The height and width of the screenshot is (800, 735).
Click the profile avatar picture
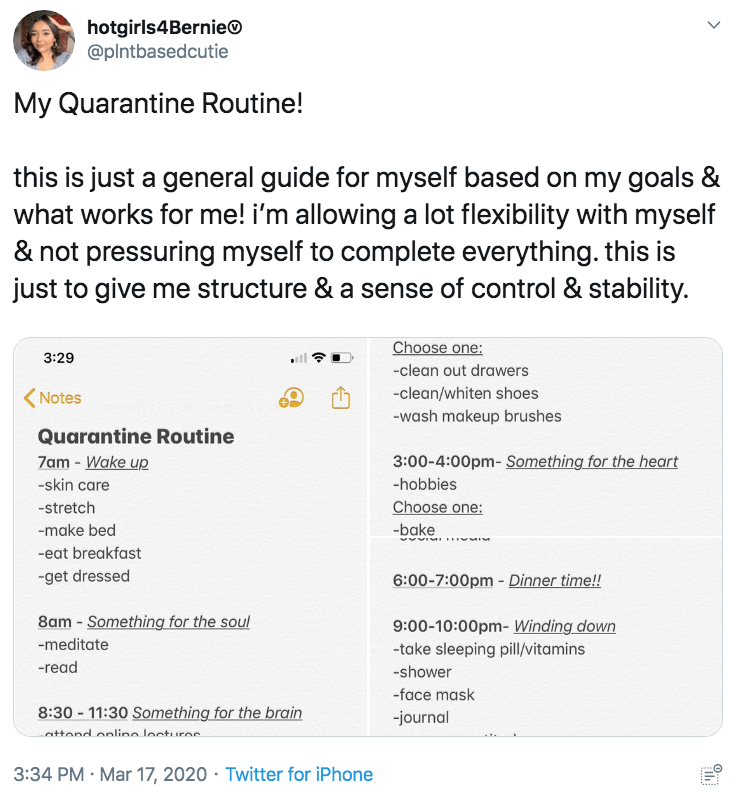point(43,41)
